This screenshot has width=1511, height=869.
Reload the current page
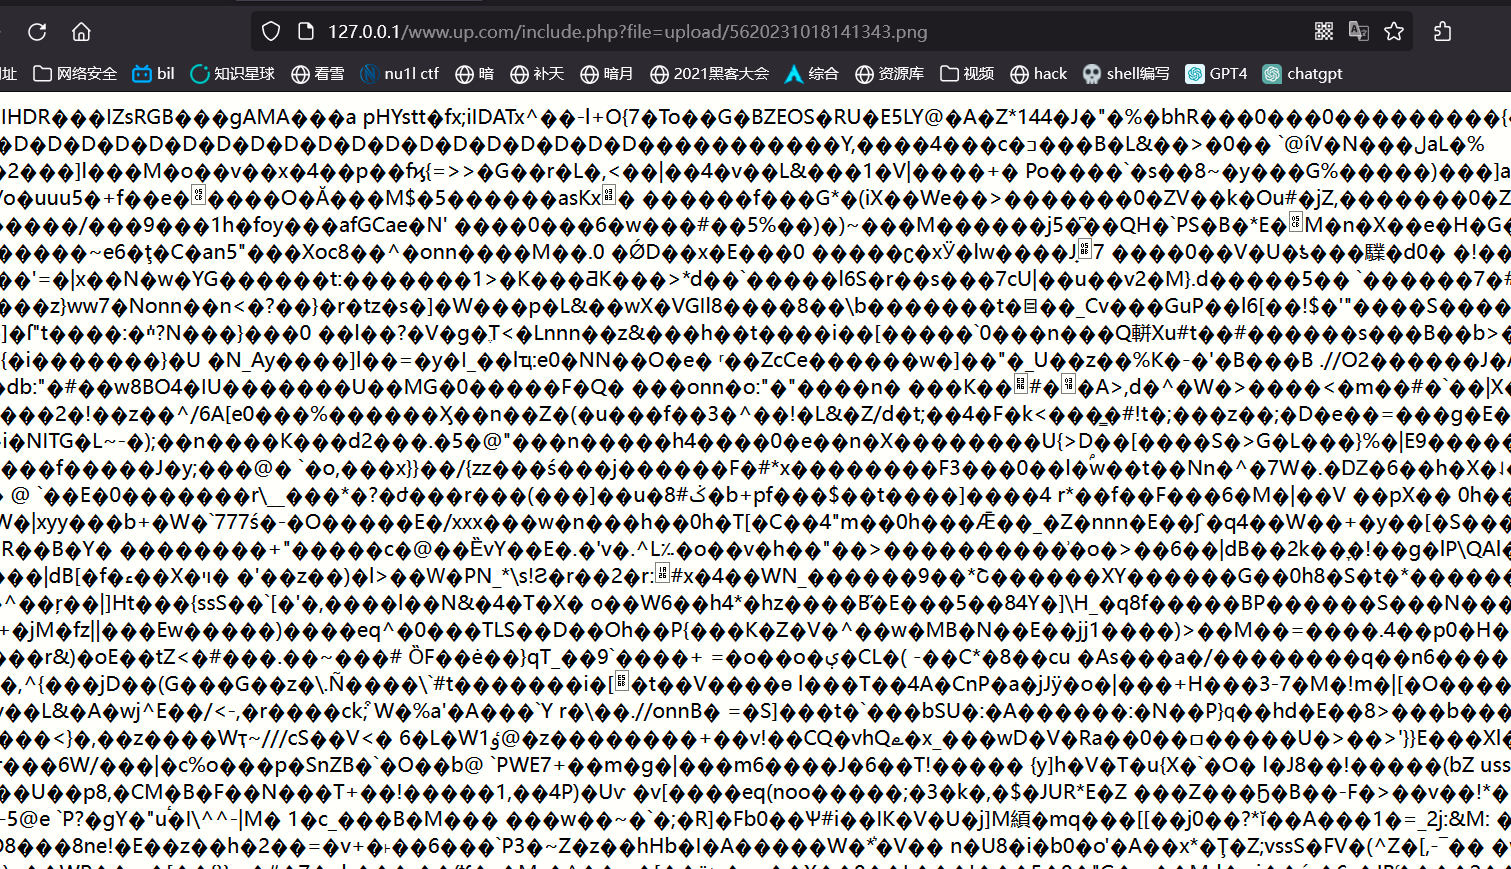37,32
